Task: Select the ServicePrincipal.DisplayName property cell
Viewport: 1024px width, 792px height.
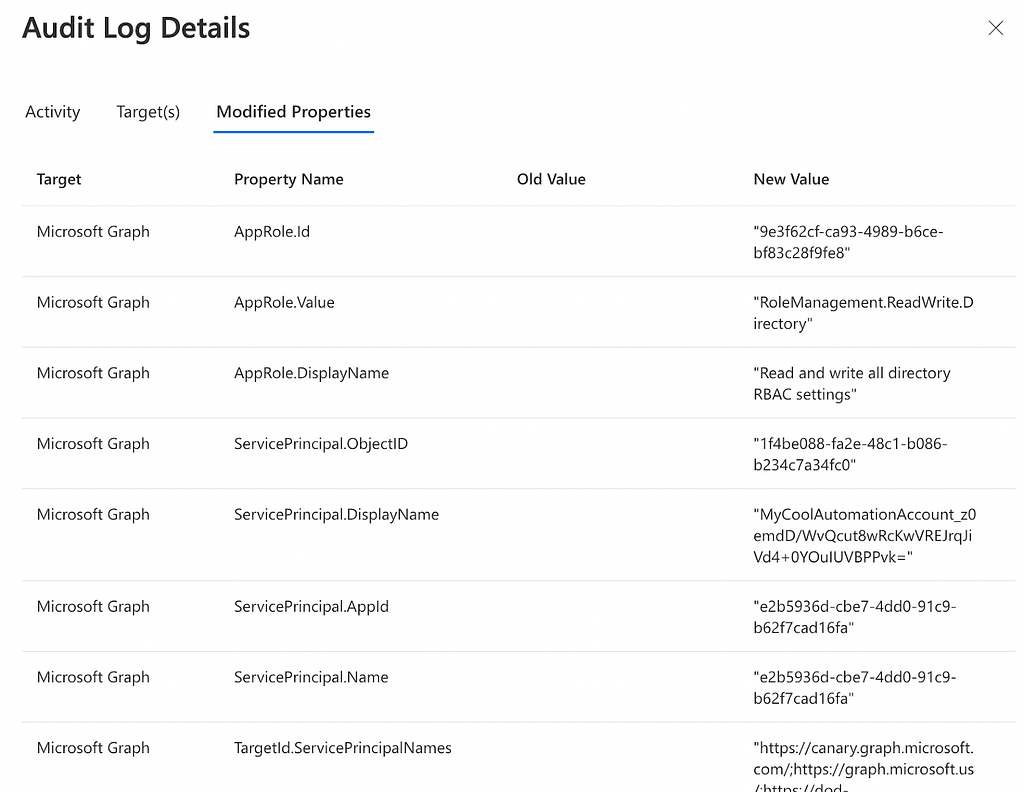Action: pos(336,515)
